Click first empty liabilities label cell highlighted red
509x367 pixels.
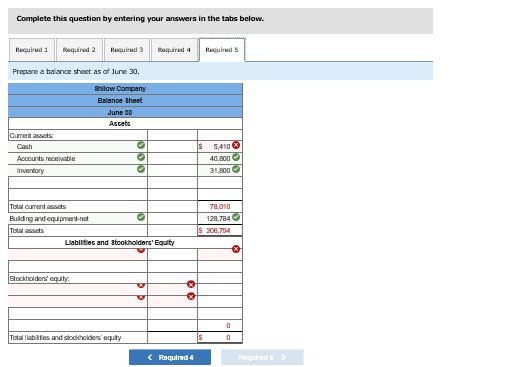(78, 255)
